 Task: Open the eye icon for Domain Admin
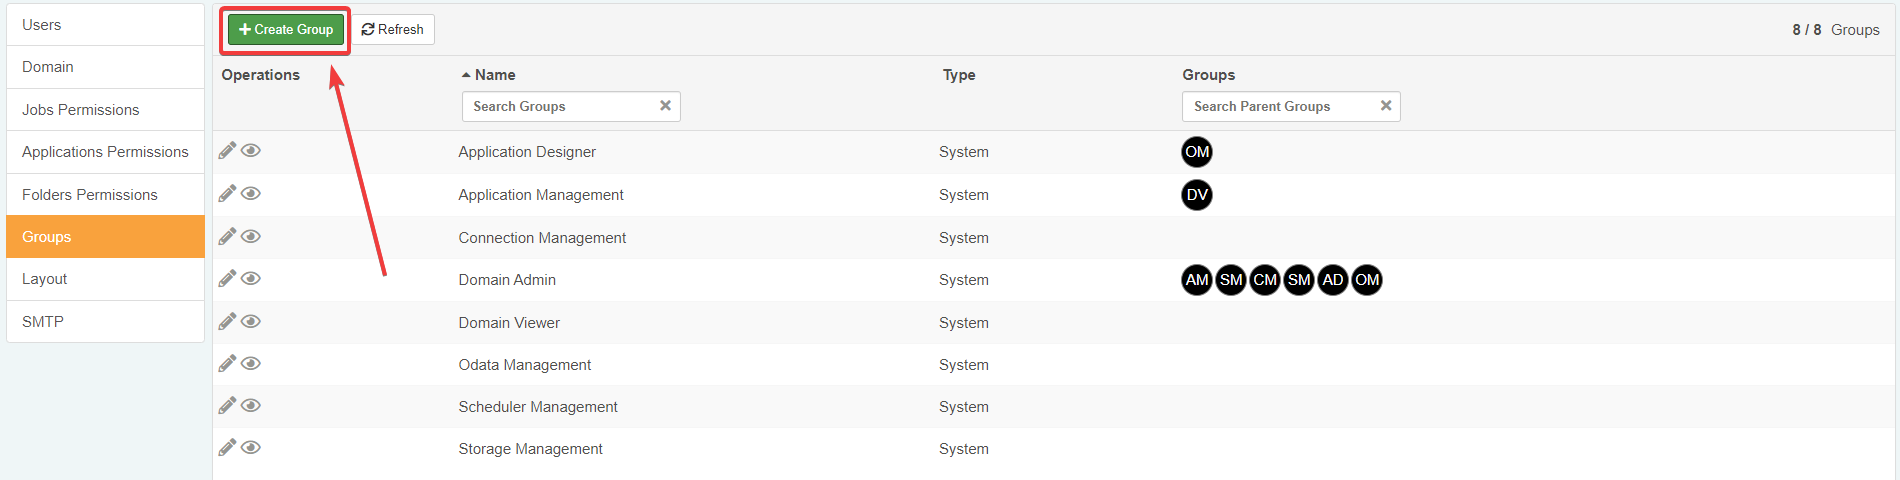click(x=251, y=279)
